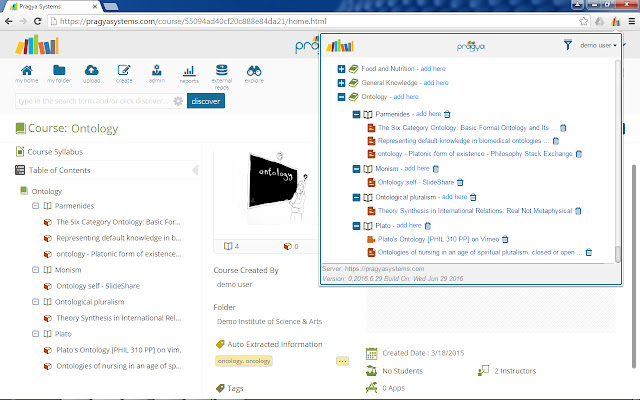This screenshot has height=400, width=640.
Task: Open the explore binoculars icon
Action: click(254, 71)
